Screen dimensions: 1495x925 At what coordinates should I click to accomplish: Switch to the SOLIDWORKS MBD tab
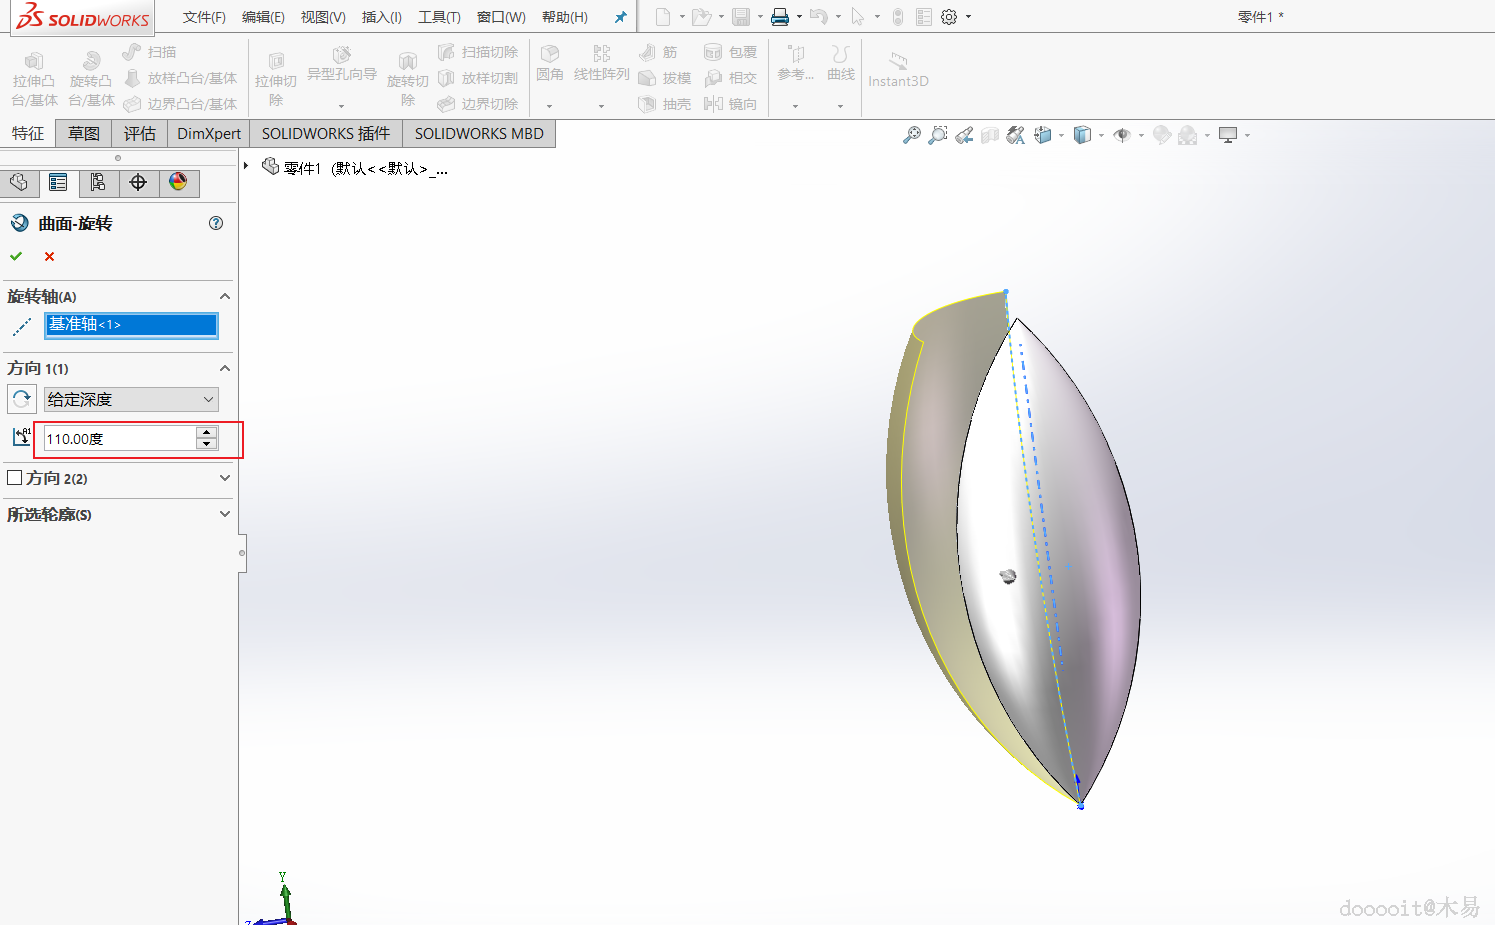point(479,134)
